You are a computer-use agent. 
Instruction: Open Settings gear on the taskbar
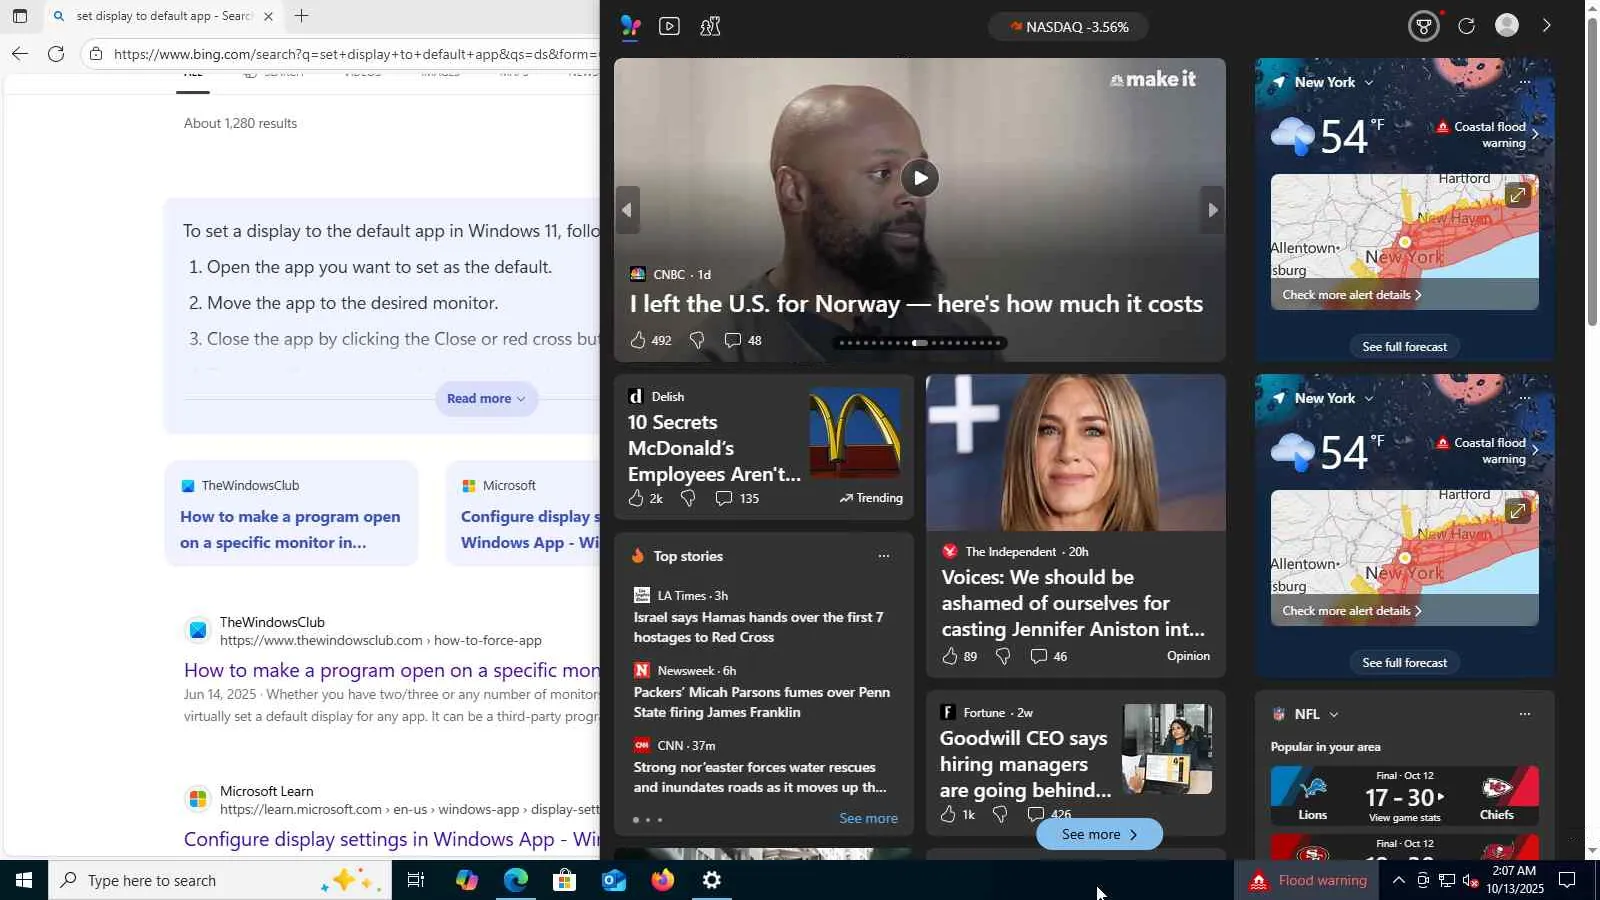pyautogui.click(x=711, y=880)
